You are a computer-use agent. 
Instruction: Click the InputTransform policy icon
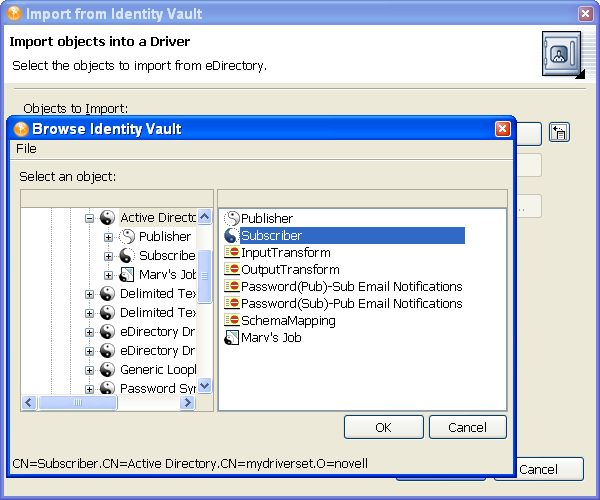(x=232, y=252)
